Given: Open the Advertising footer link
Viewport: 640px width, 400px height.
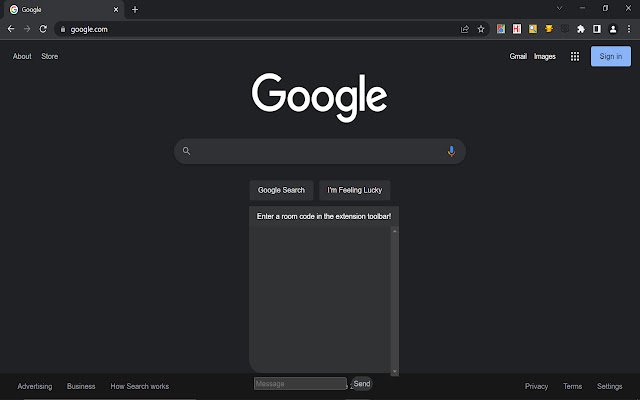Looking at the screenshot, I should (35, 386).
